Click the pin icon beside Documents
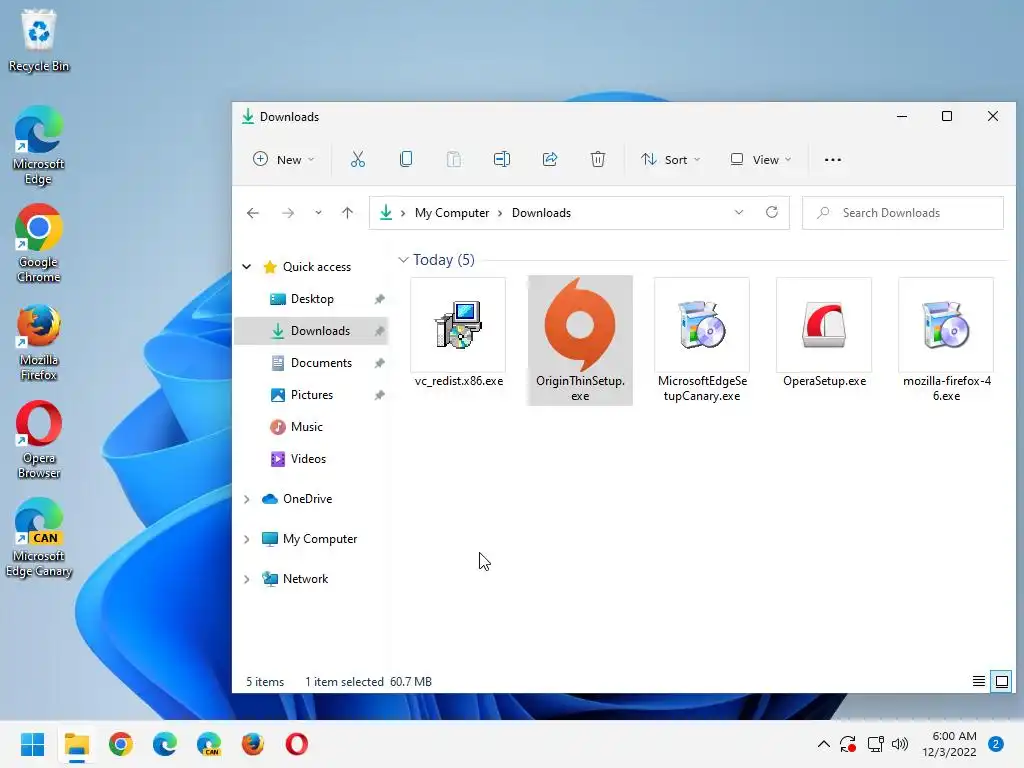This screenshot has width=1024, height=768. tap(379, 363)
